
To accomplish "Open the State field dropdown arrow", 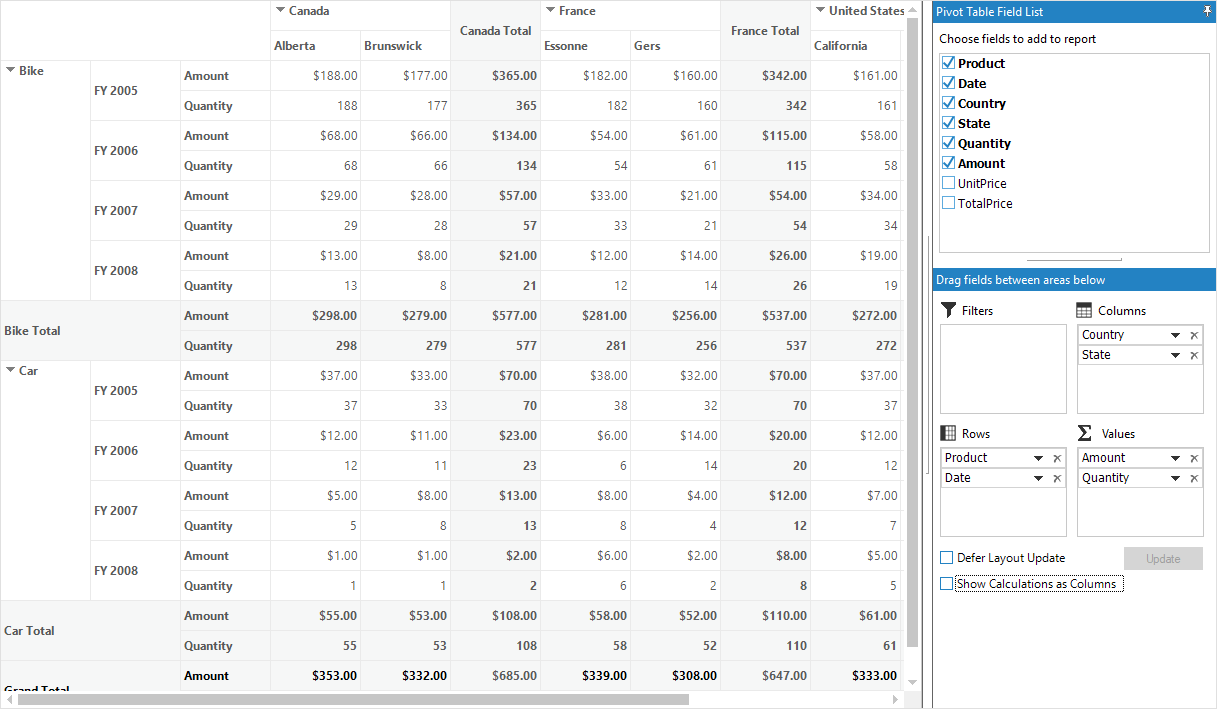I will 1175,355.
